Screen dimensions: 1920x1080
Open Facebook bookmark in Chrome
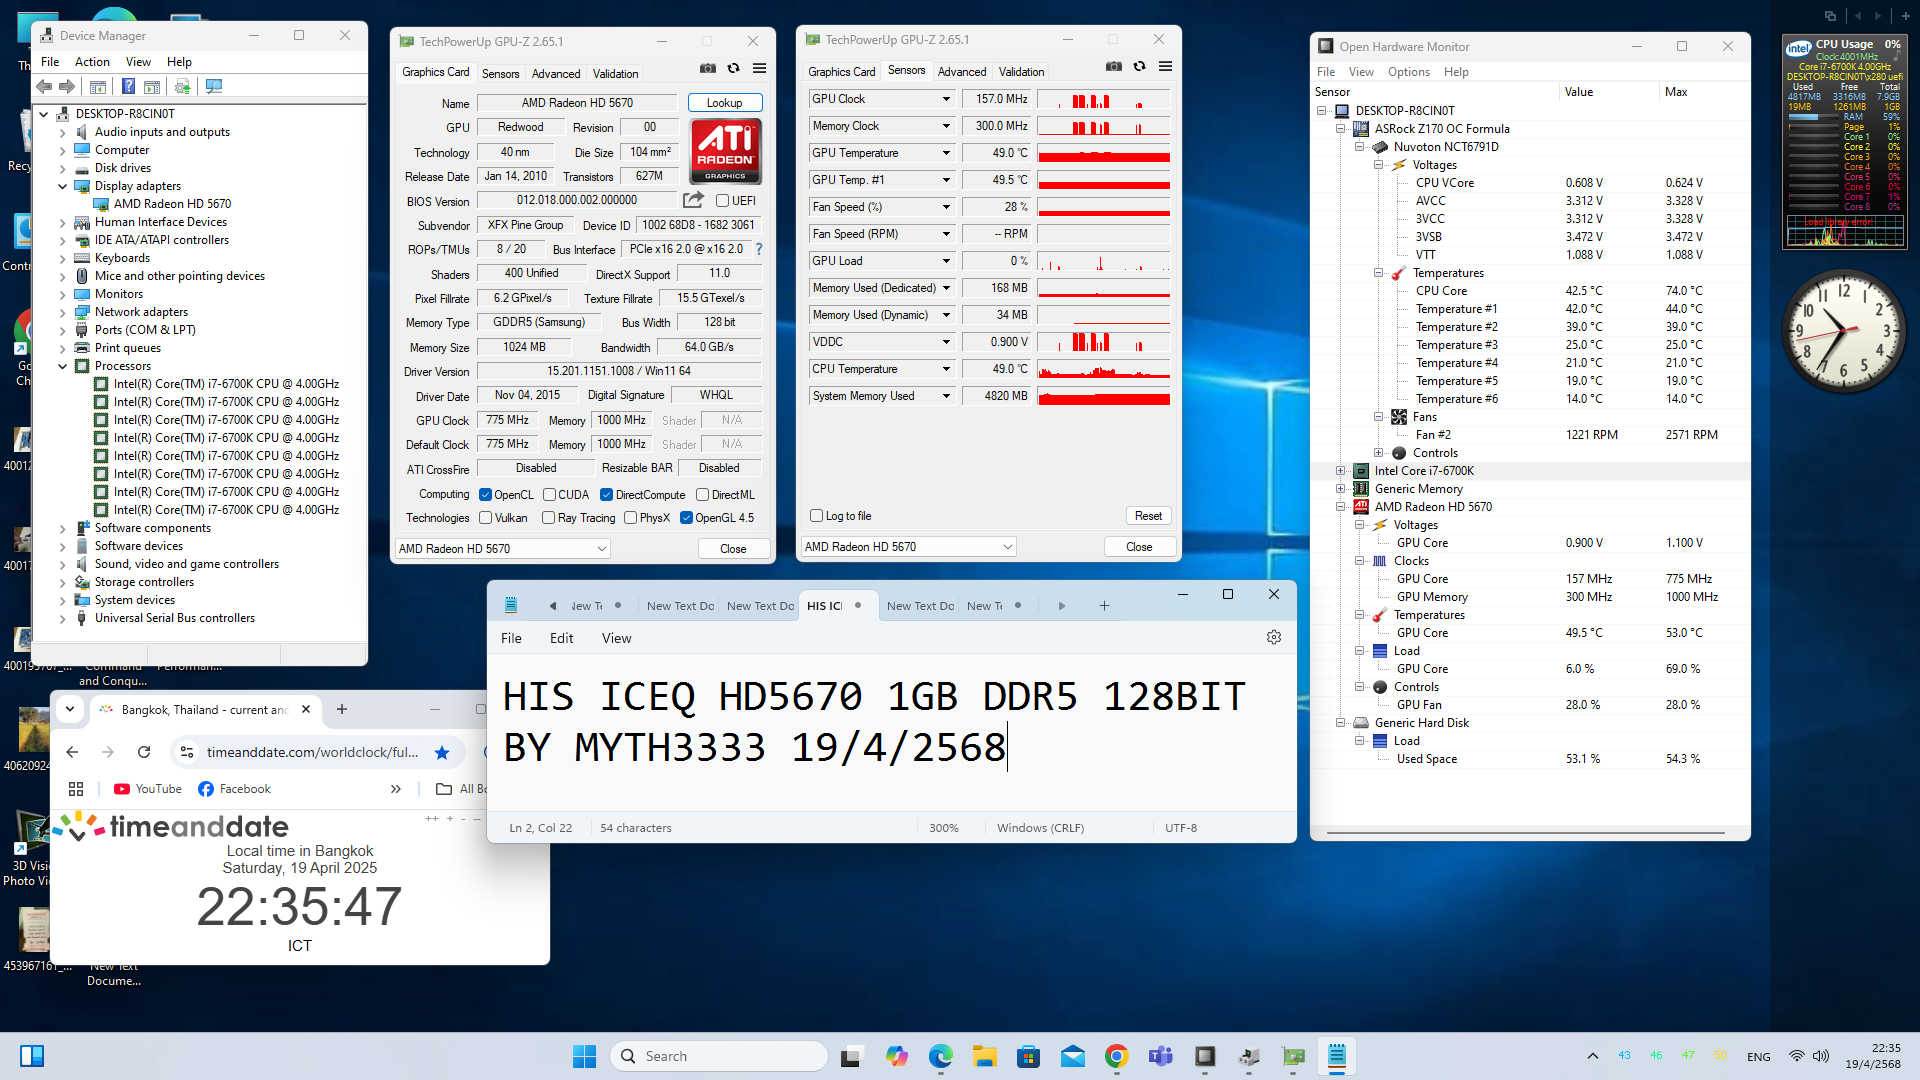pyautogui.click(x=234, y=789)
